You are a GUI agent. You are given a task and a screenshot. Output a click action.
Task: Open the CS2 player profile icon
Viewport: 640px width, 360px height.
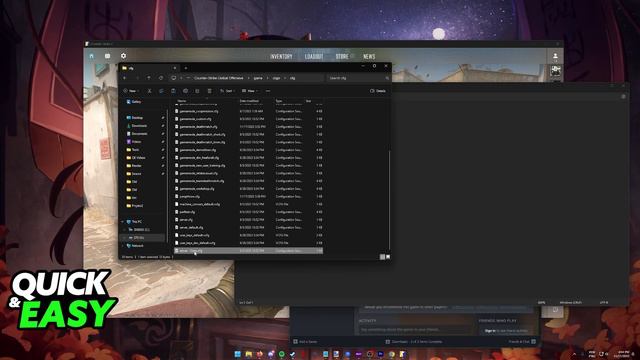555,56
